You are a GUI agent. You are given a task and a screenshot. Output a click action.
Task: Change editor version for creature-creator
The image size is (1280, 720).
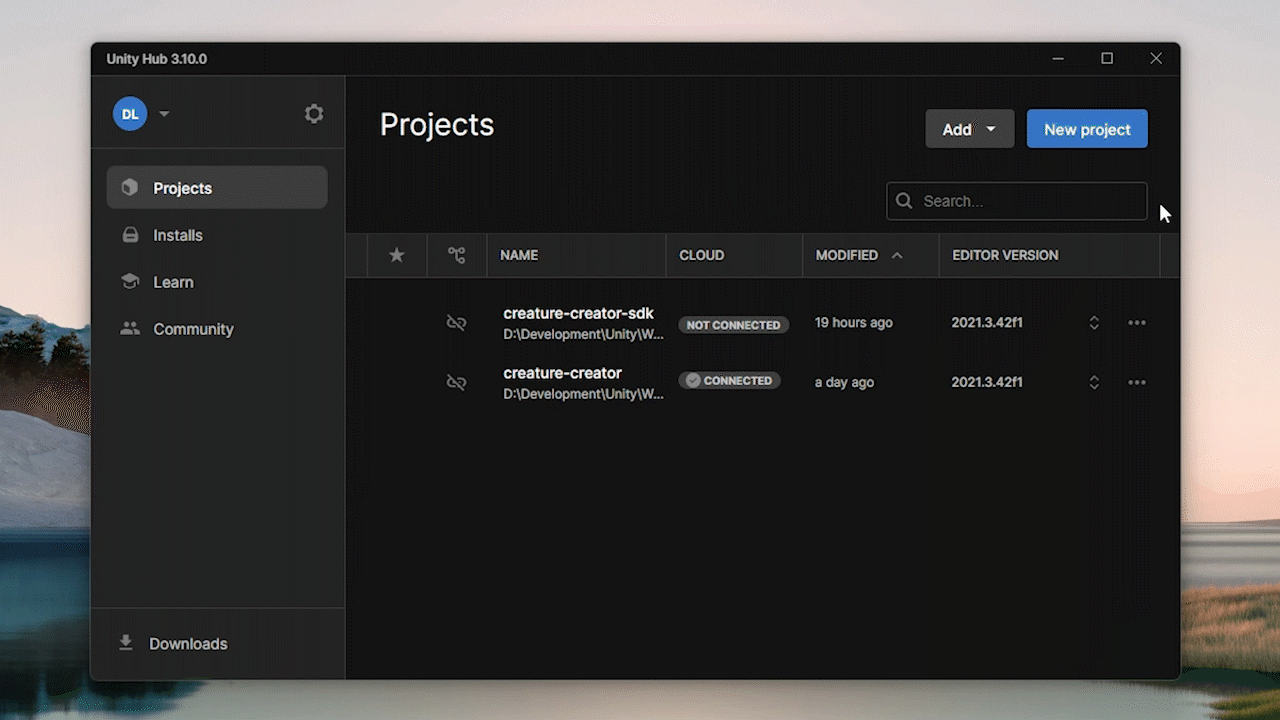pos(1094,382)
